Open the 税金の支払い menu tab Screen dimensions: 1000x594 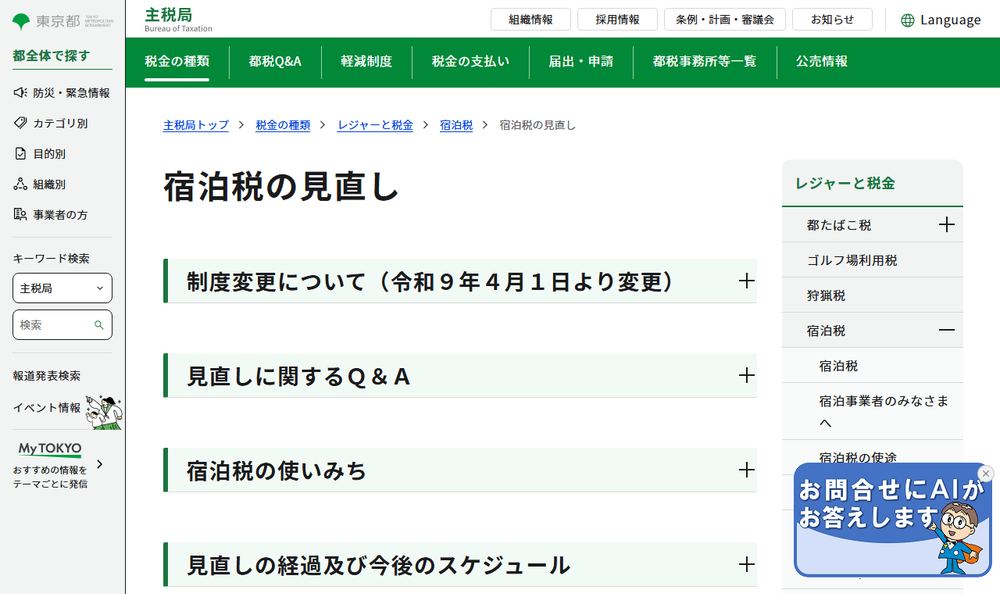pyautogui.click(x=470, y=61)
